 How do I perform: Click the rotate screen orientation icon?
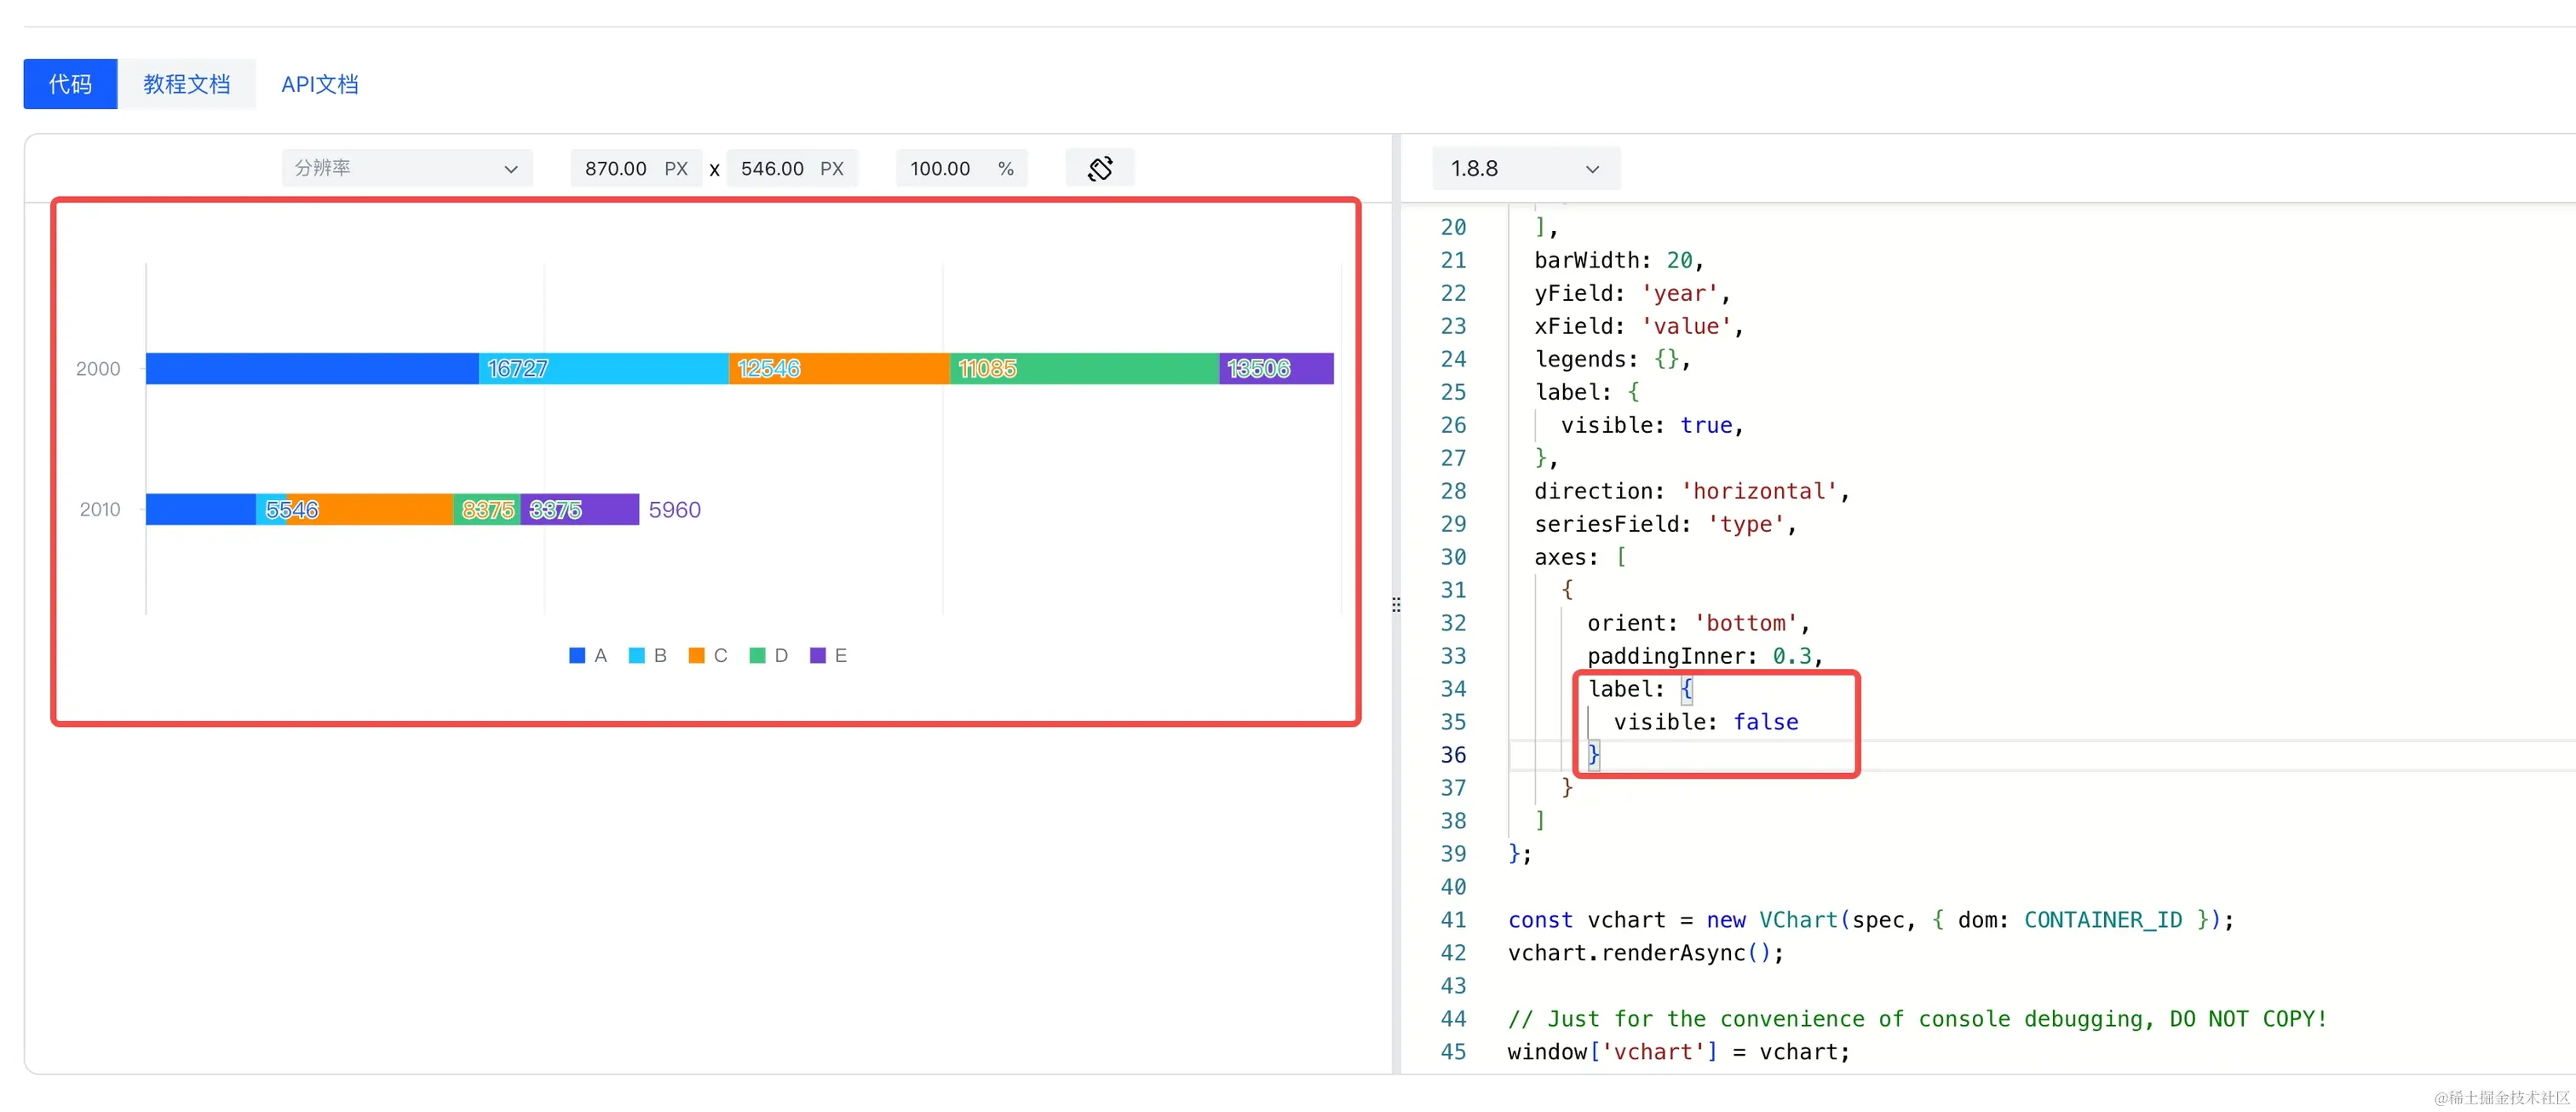click(1099, 168)
